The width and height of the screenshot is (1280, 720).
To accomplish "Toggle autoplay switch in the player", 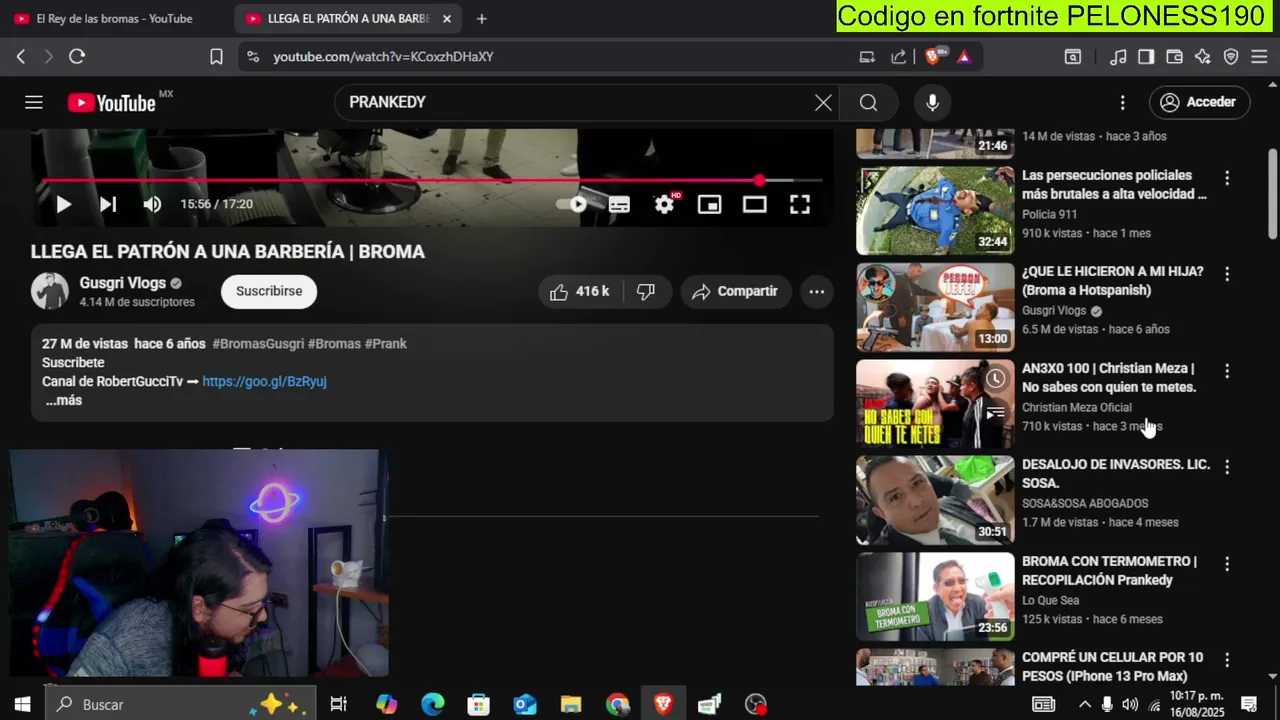I will (x=573, y=204).
